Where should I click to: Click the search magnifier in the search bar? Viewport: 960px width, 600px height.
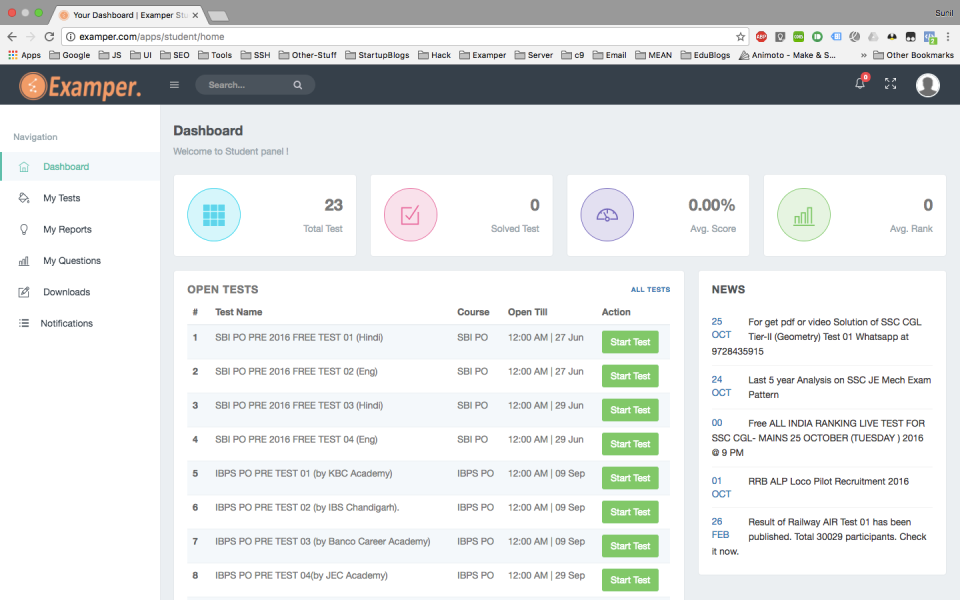tap(297, 85)
